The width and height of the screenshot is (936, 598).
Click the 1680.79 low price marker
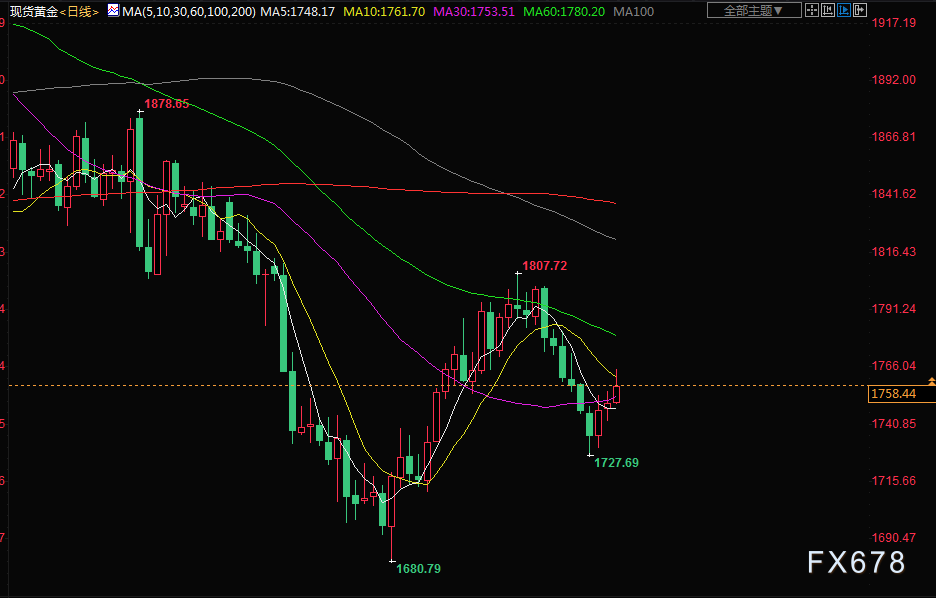coord(418,569)
